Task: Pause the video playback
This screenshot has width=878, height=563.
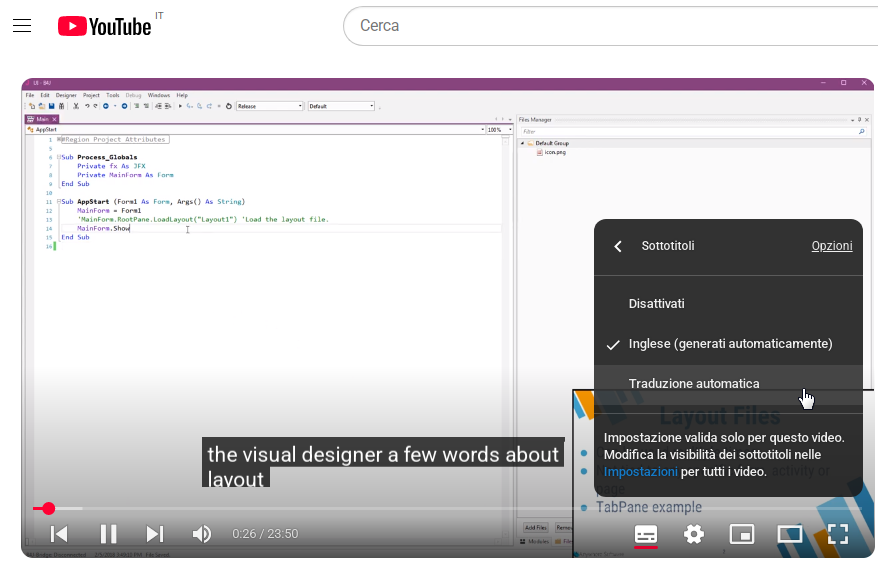Action: 108,534
